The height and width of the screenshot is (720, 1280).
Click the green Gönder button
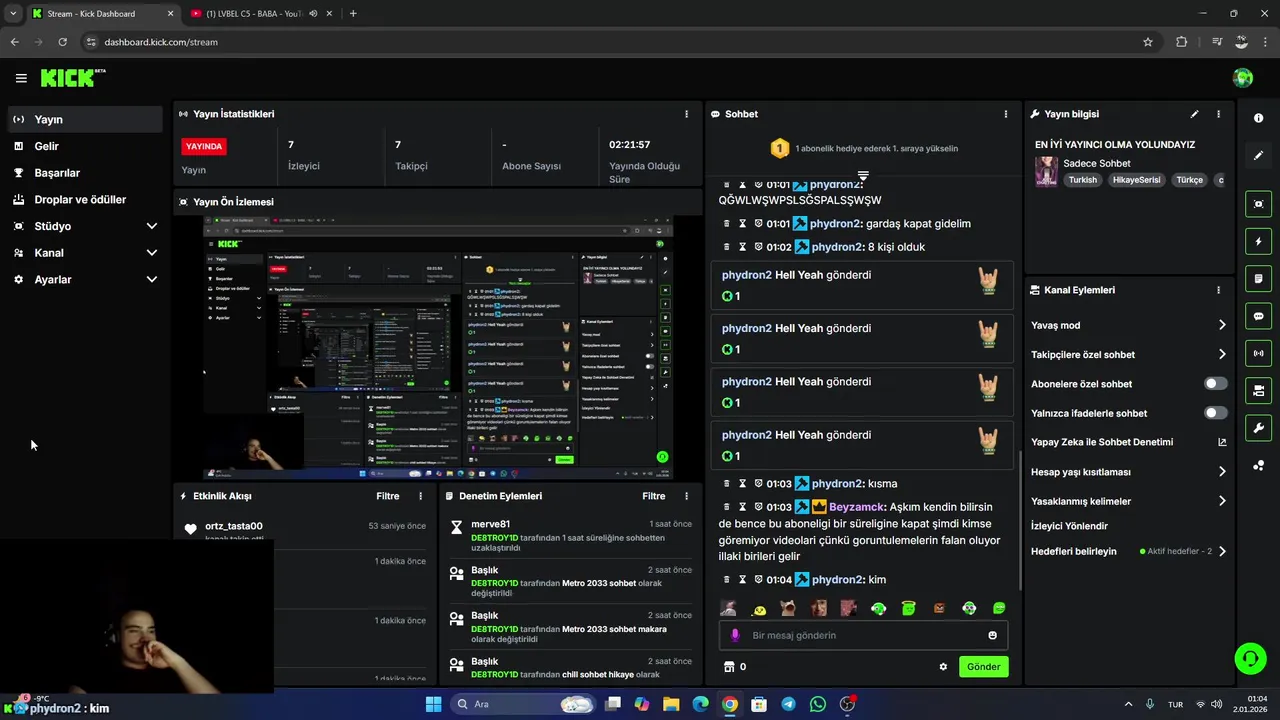983,667
